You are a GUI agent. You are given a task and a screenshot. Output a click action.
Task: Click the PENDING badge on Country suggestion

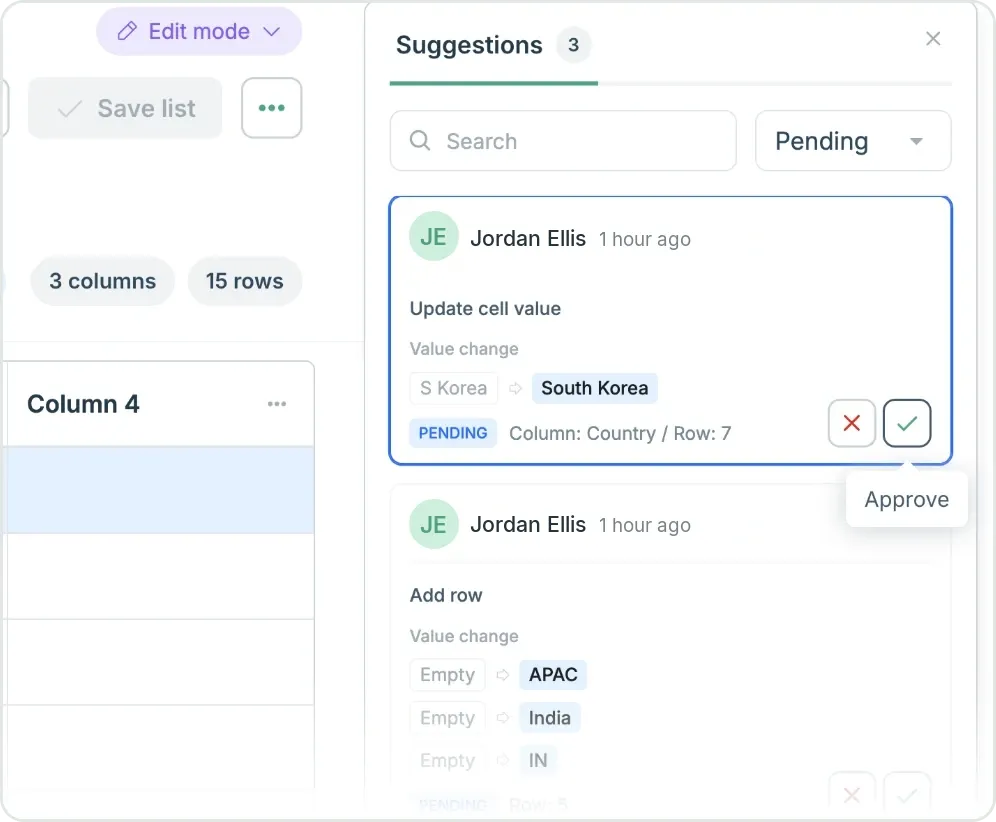(x=453, y=433)
